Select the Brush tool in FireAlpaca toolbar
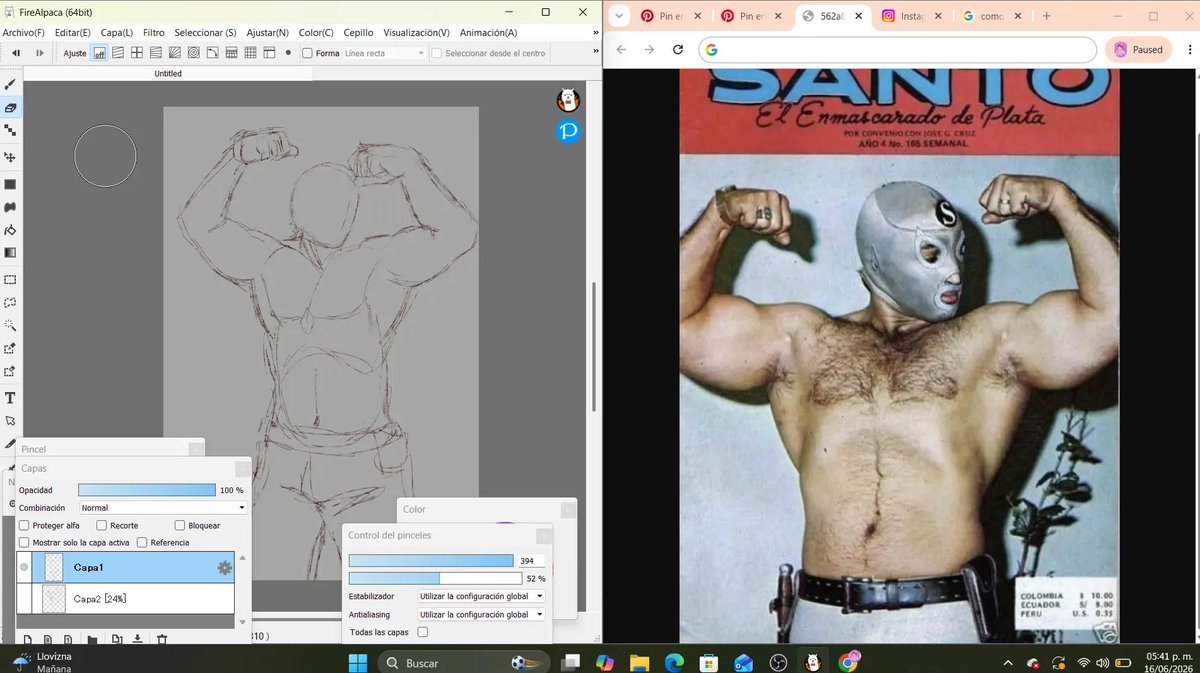This screenshot has height=673, width=1200. click(x=10, y=85)
